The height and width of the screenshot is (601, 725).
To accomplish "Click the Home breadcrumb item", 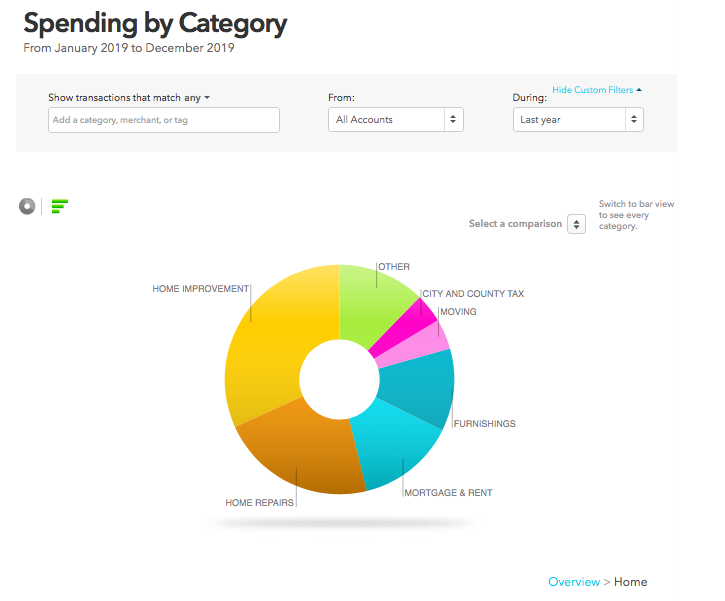I will tap(630, 582).
